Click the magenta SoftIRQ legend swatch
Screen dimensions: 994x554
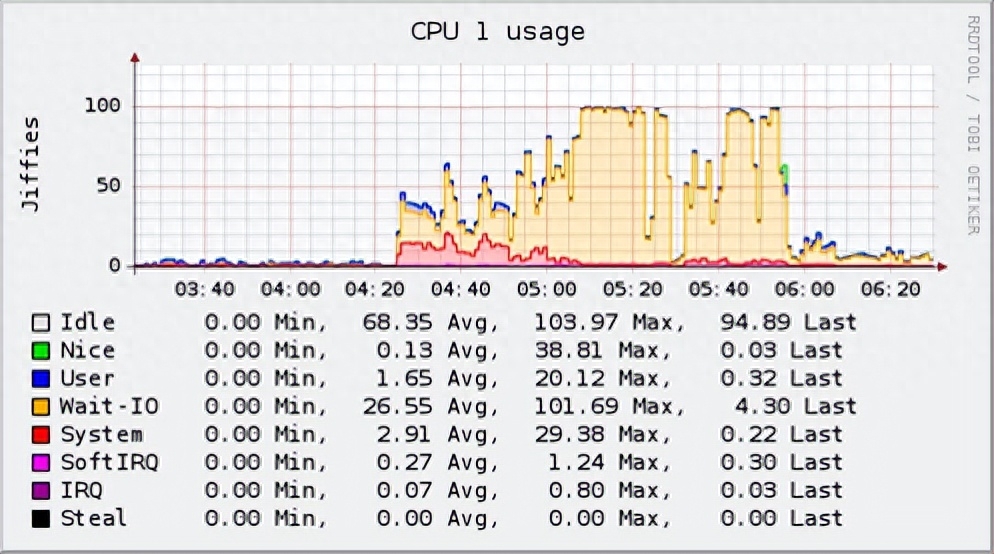pyautogui.click(x=41, y=463)
